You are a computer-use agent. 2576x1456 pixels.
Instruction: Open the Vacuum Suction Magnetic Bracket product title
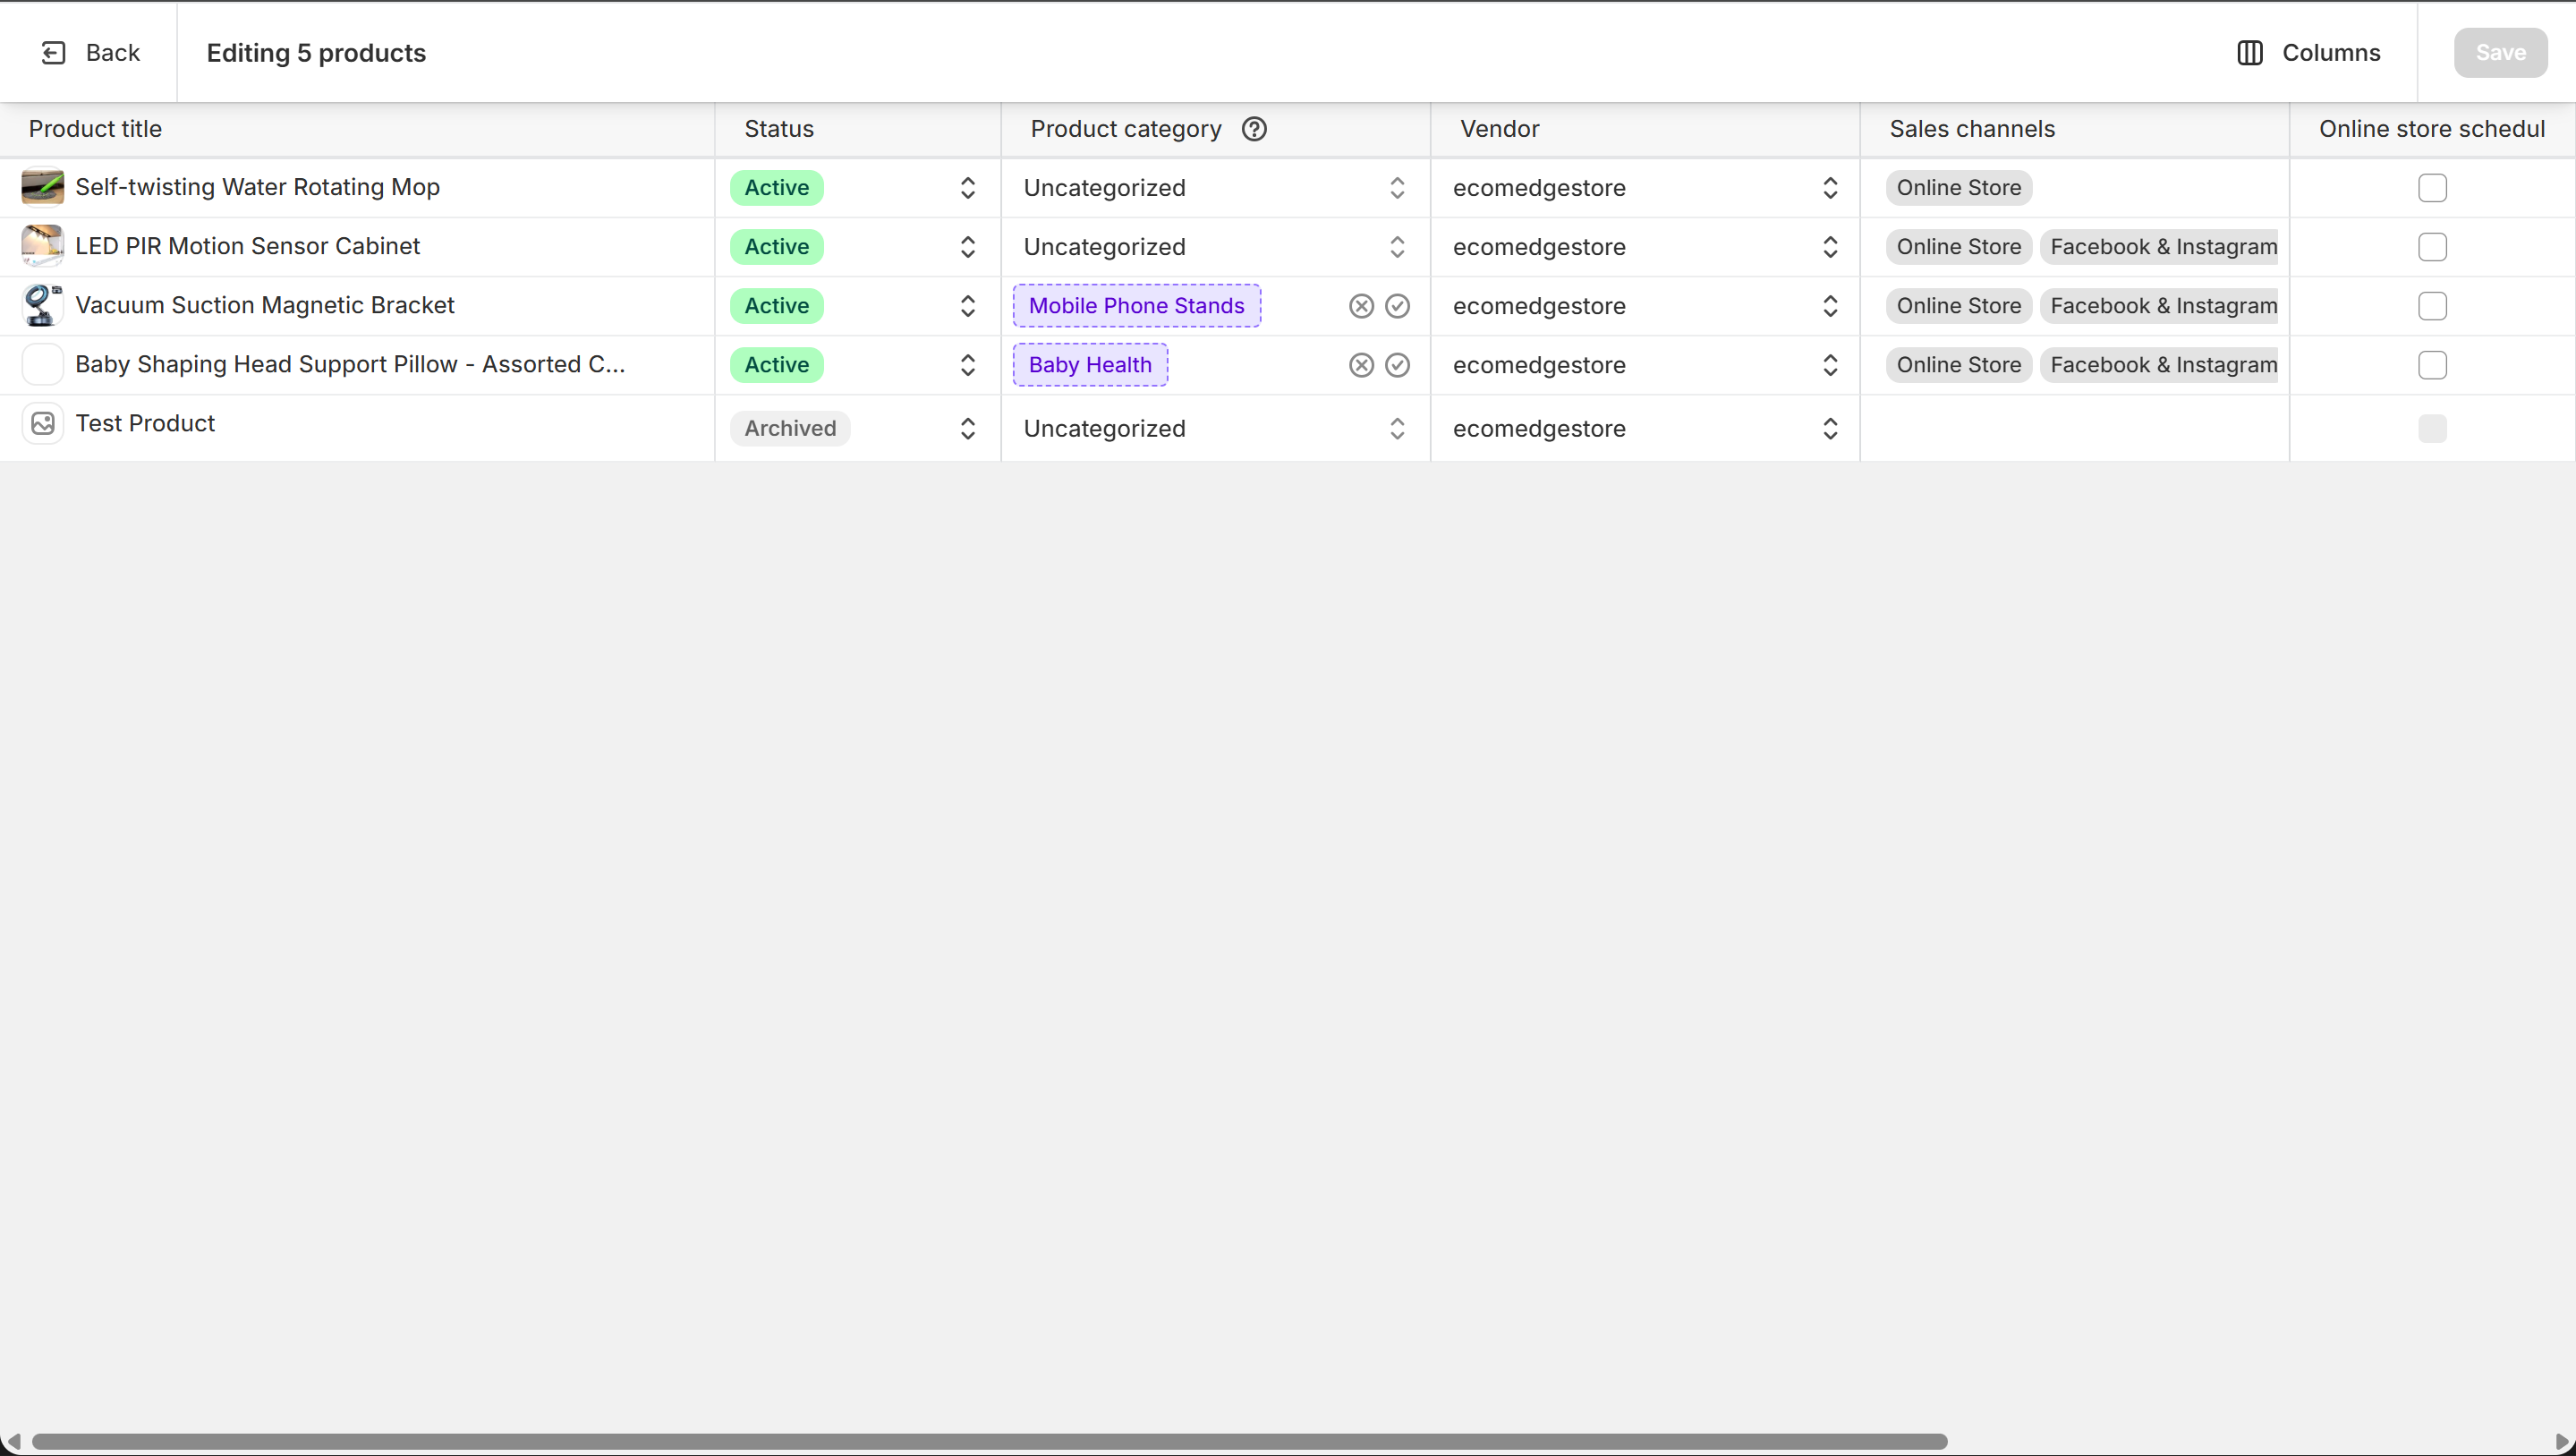click(265, 305)
